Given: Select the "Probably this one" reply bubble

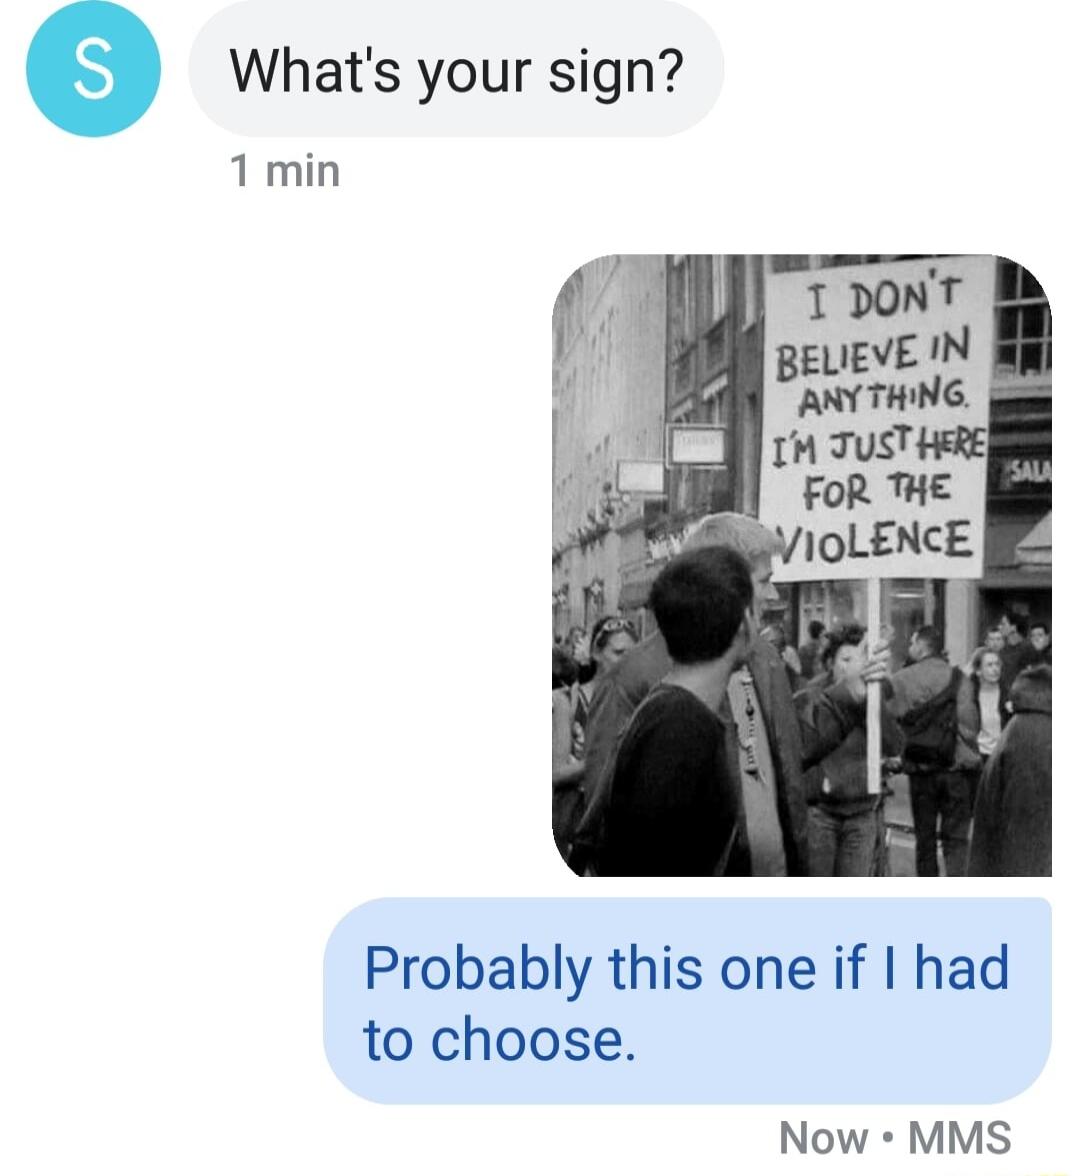Looking at the screenshot, I should pyautogui.click(x=688, y=1000).
